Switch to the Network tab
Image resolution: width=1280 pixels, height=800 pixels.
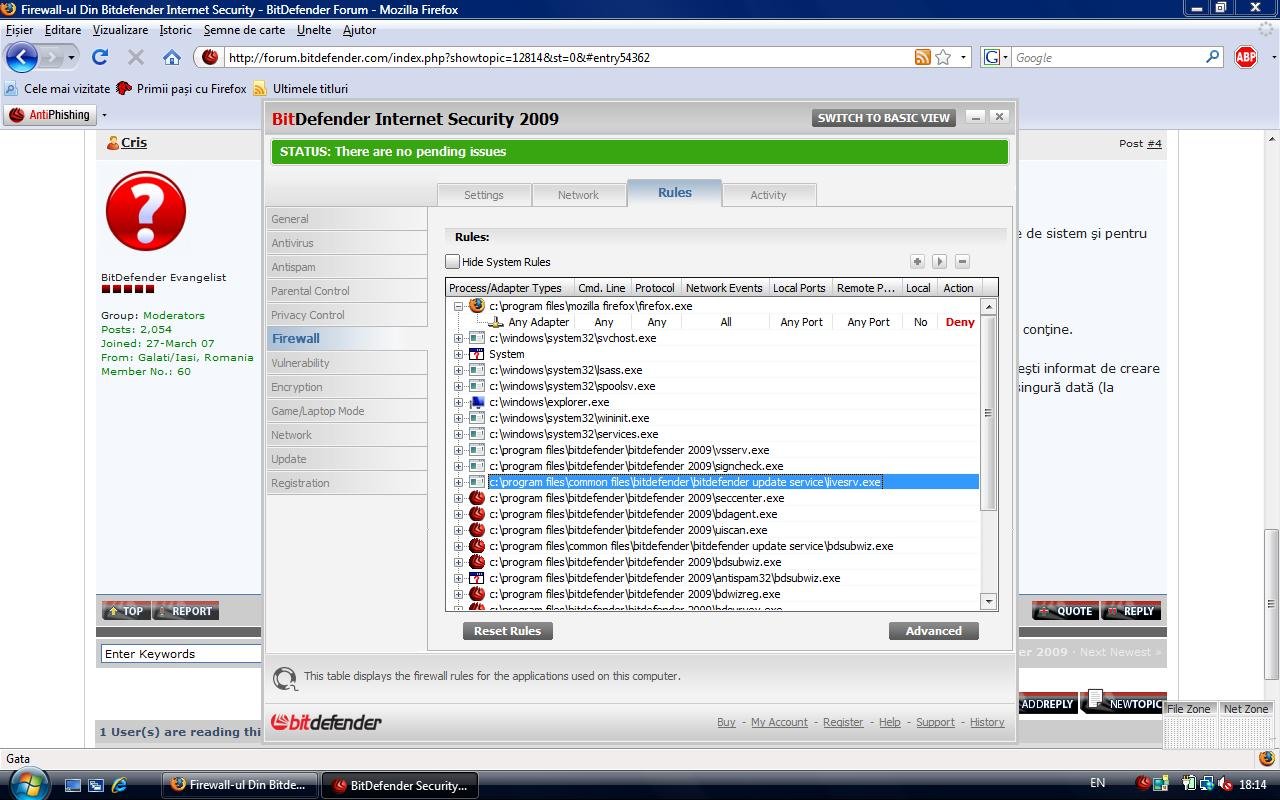pos(578,195)
